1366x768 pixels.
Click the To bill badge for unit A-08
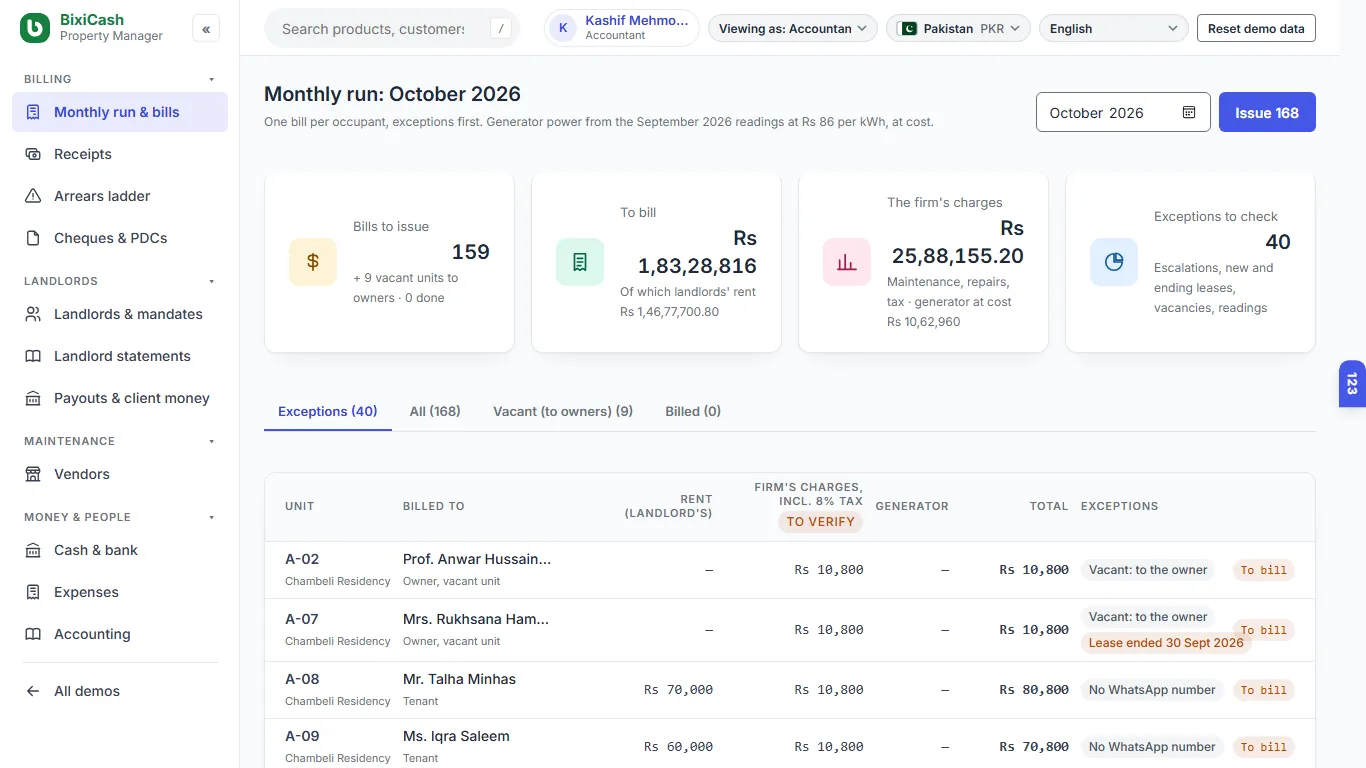pyautogui.click(x=1264, y=690)
